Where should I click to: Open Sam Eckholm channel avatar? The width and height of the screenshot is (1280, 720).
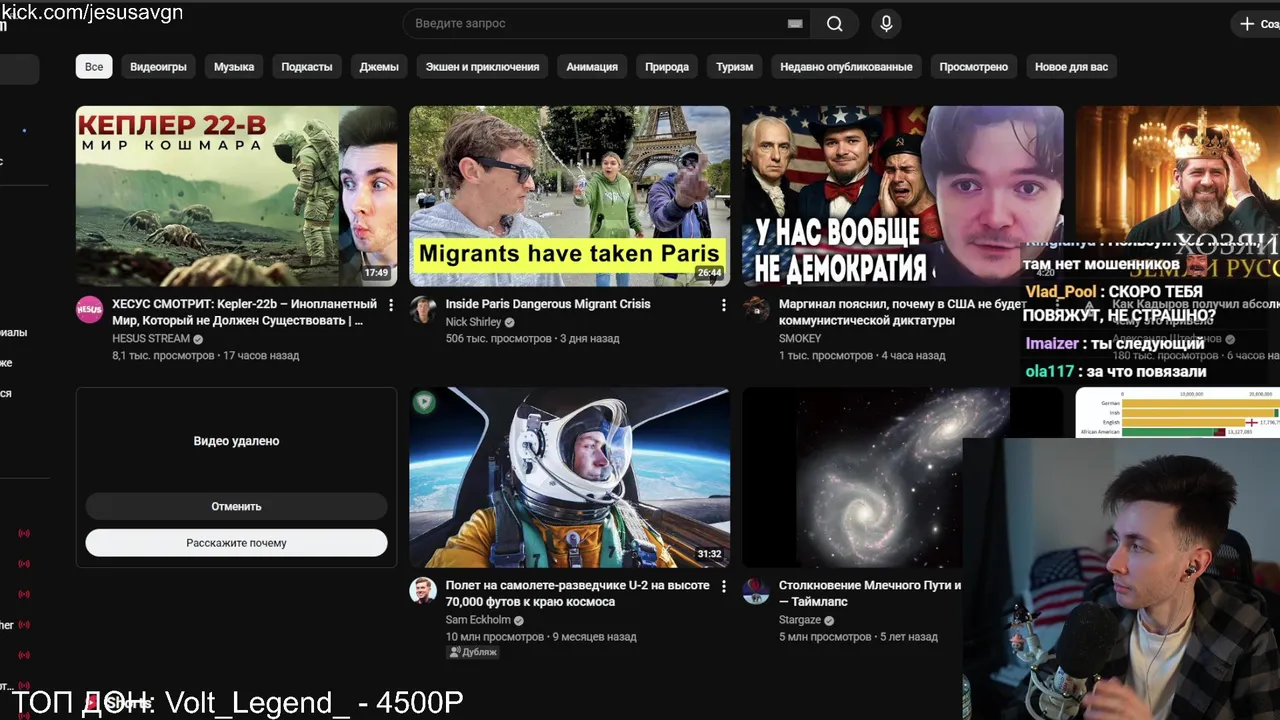click(423, 591)
